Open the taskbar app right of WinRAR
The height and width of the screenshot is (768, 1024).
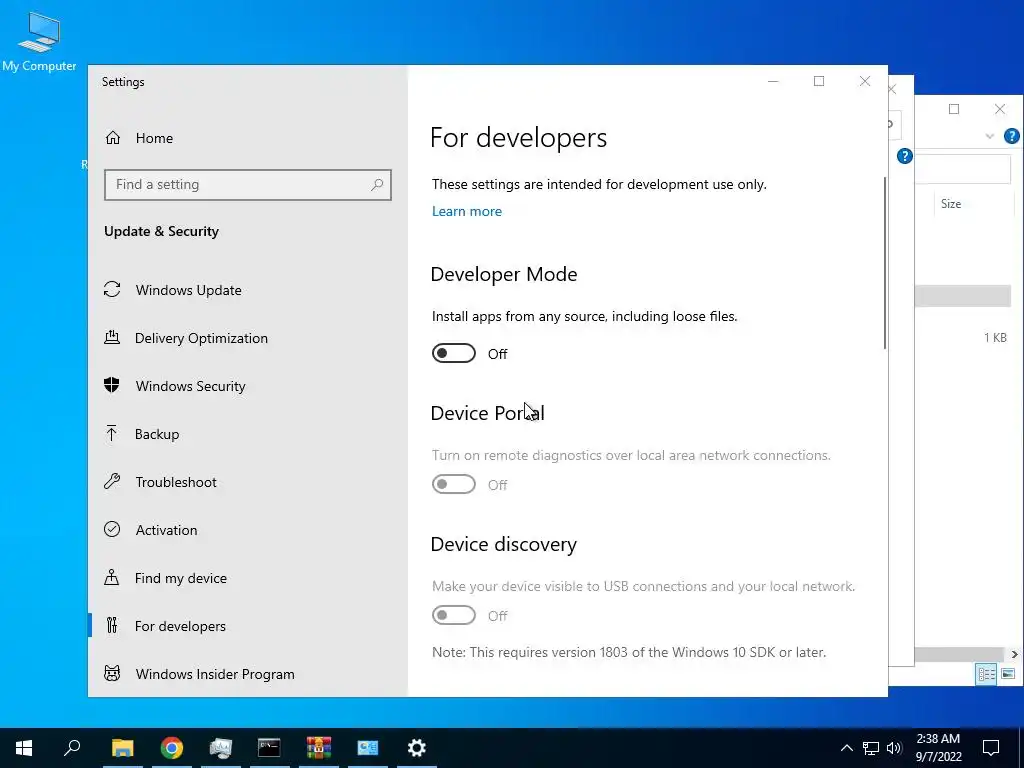[368, 748]
